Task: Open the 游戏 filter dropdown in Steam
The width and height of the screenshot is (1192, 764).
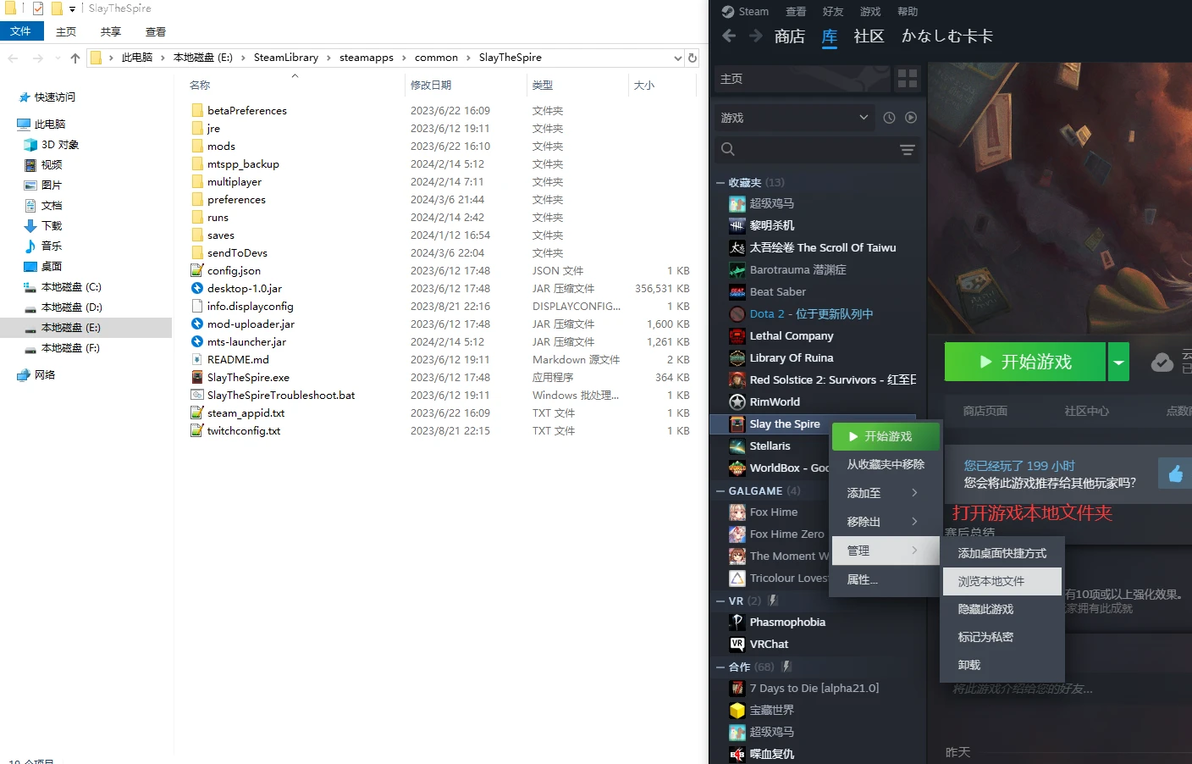Action: [794, 118]
